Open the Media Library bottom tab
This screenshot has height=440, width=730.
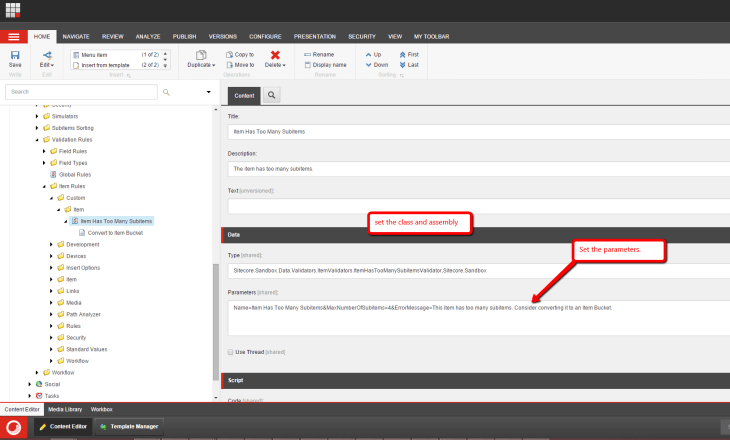[x=65, y=410]
